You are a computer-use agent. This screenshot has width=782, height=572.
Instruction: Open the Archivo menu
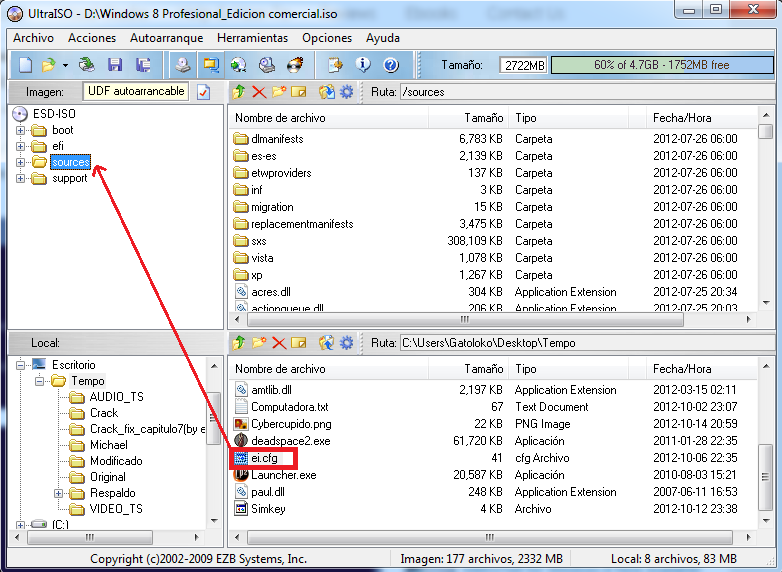pyautogui.click(x=33, y=38)
